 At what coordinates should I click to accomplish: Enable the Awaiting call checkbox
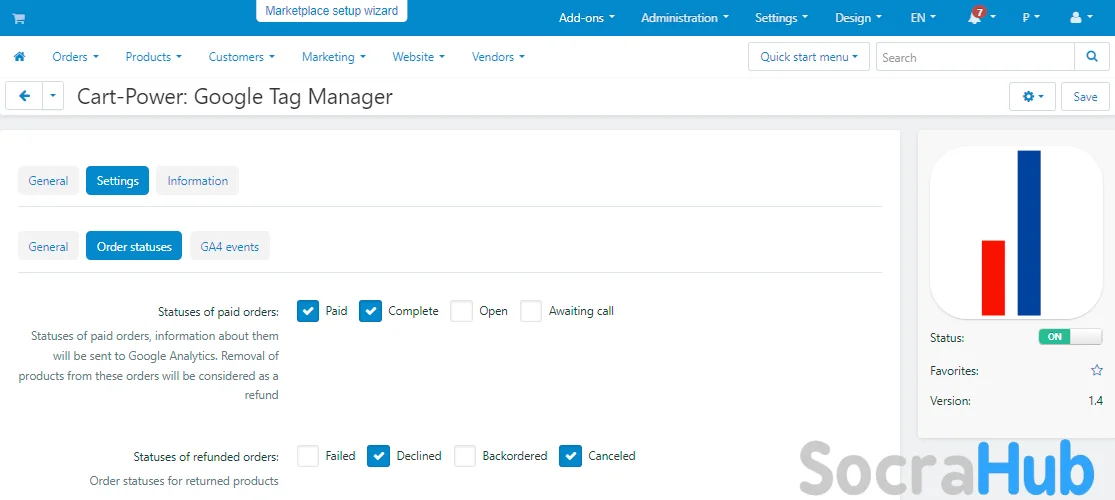[531, 311]
